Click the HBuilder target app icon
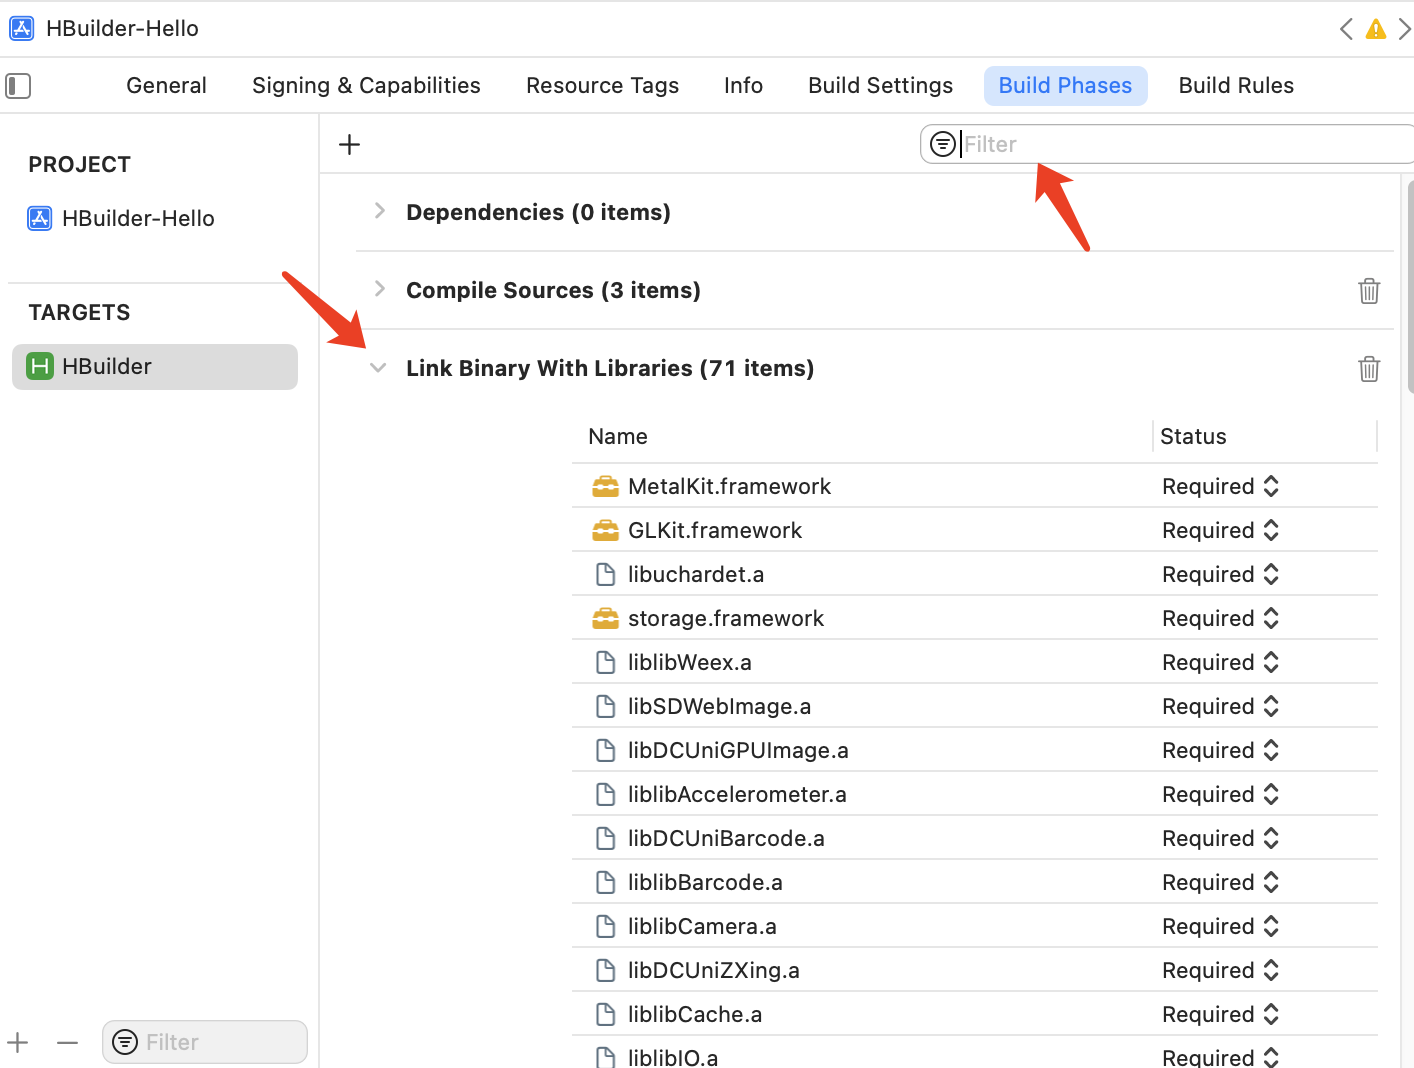Screen dimensions: 1414x1068 click(39, 367)
